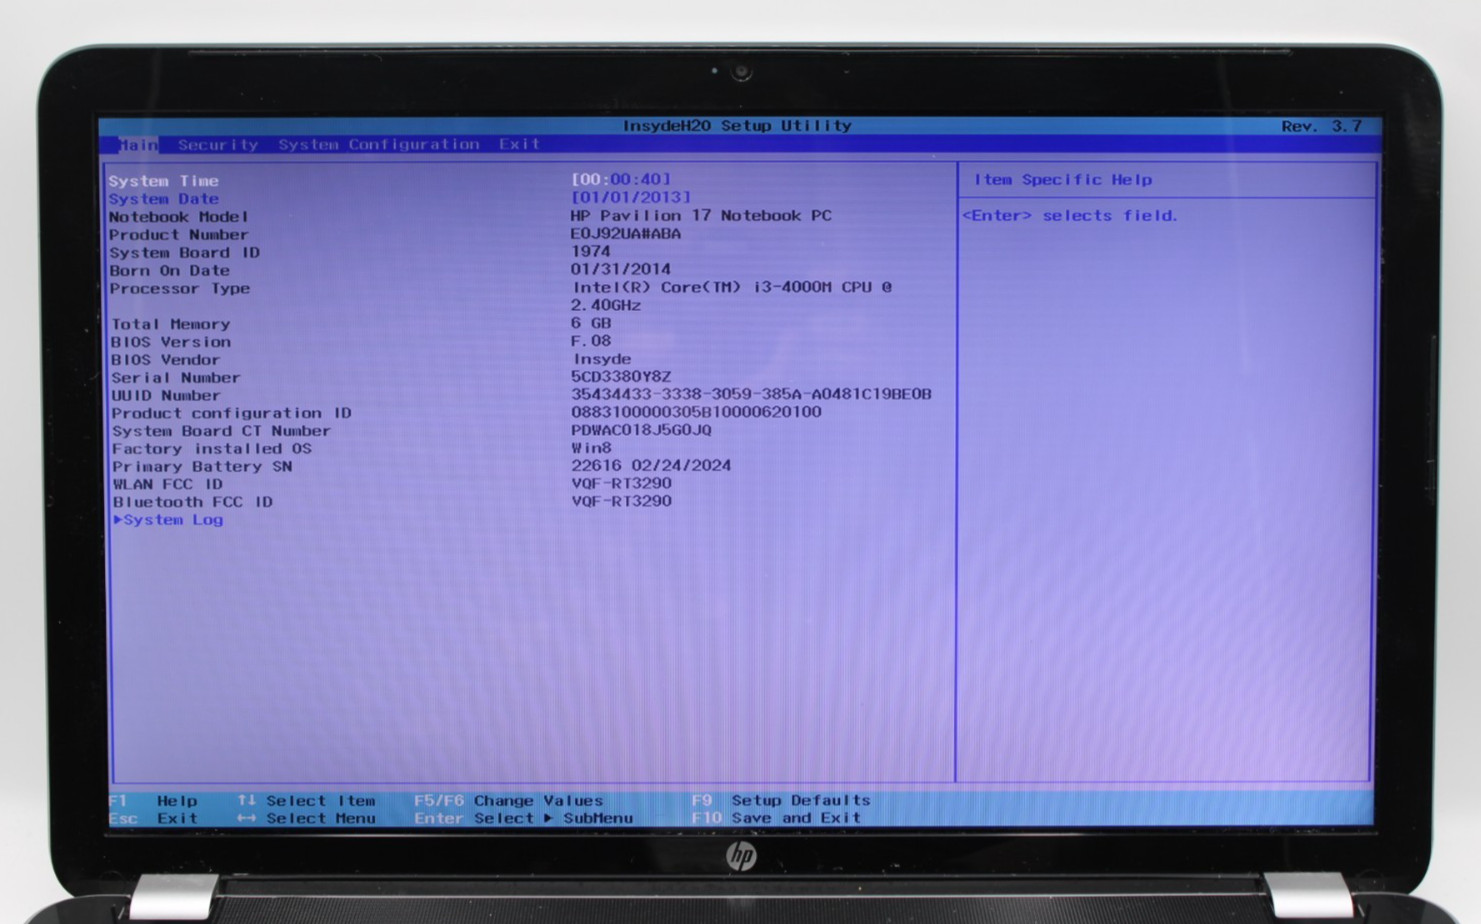Screen dimensions: 1481x924
Task: Click product number E0J92UA#ABA
Action: click(626, 234)
